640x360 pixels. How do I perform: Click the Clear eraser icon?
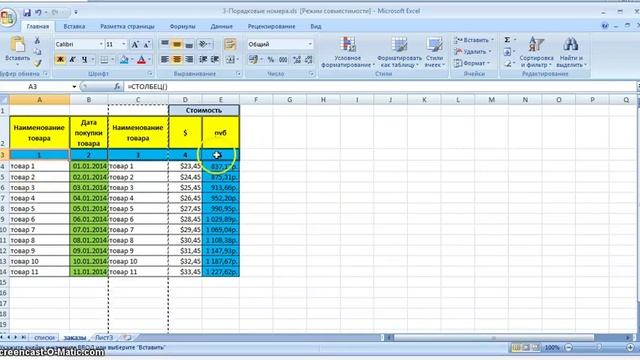pyautogui.click(x=507, y=64)
